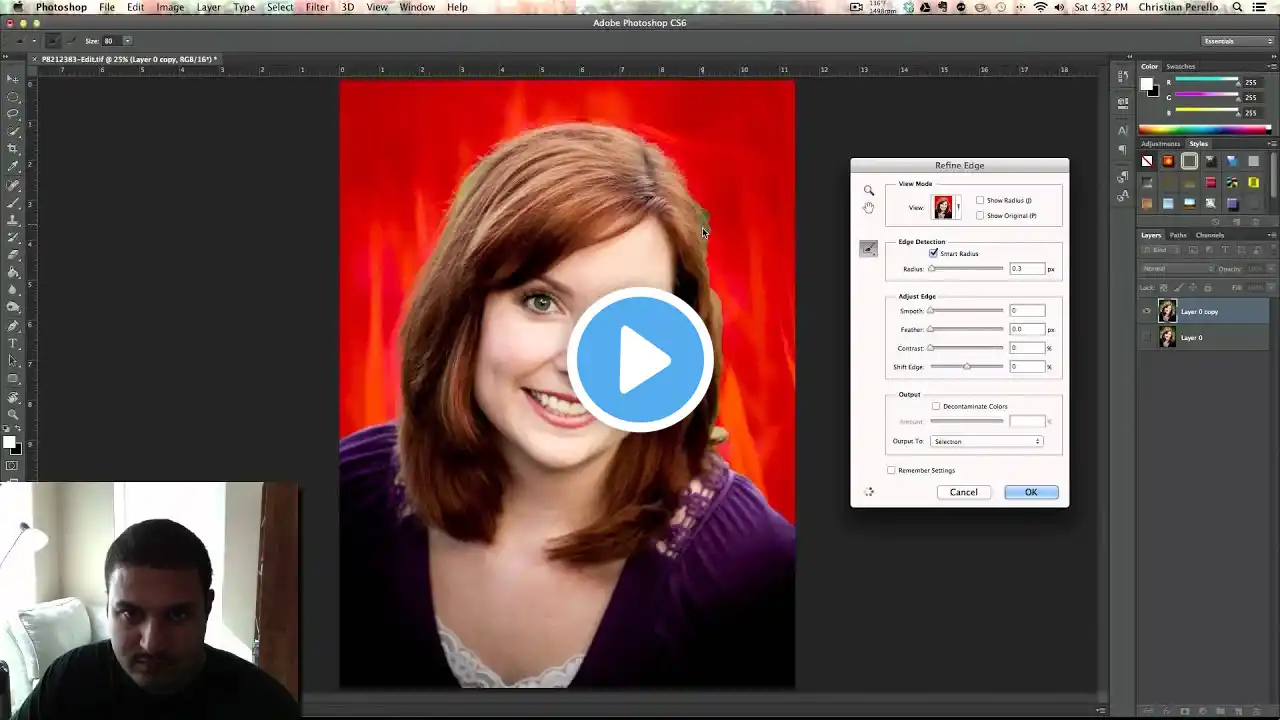Click the Shift Edge slider handle

(966, 367)
